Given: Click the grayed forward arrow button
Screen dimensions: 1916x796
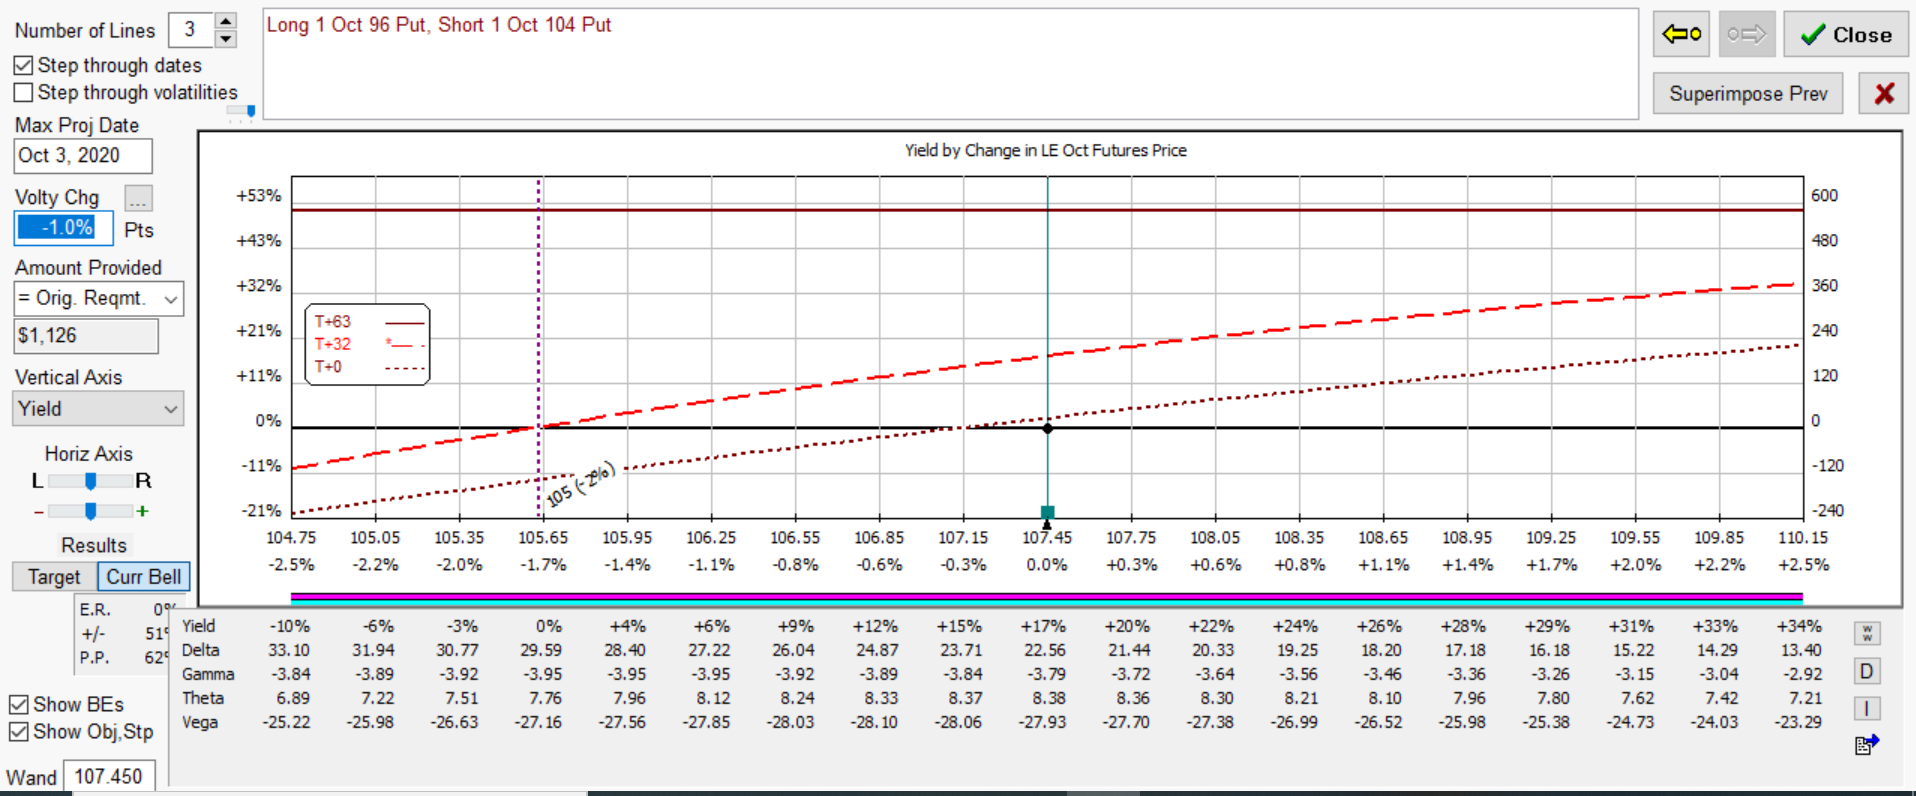Looking at the screenshot, I should tap(1747, 35).
